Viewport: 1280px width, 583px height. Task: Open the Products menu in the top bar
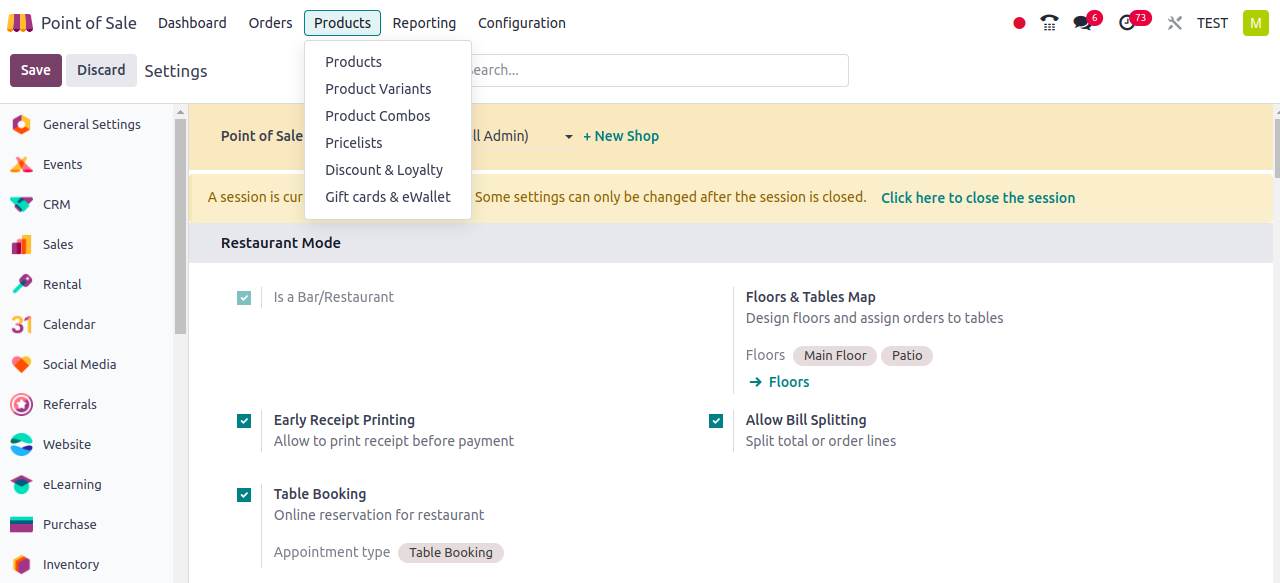point(342,23)
